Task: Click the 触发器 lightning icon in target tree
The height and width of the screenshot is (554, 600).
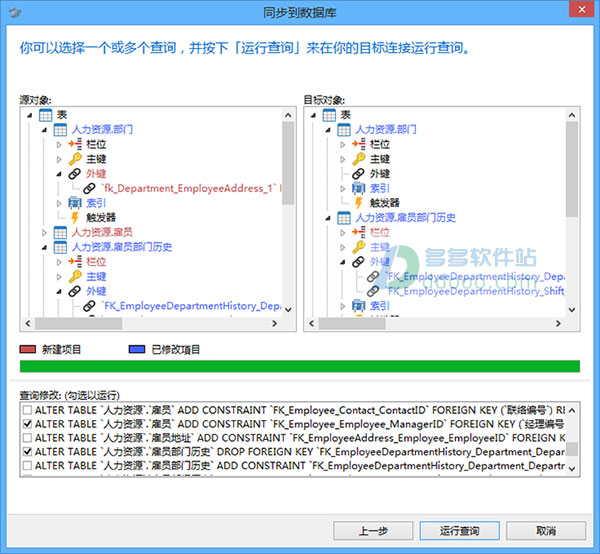Action: pos(359,203)
